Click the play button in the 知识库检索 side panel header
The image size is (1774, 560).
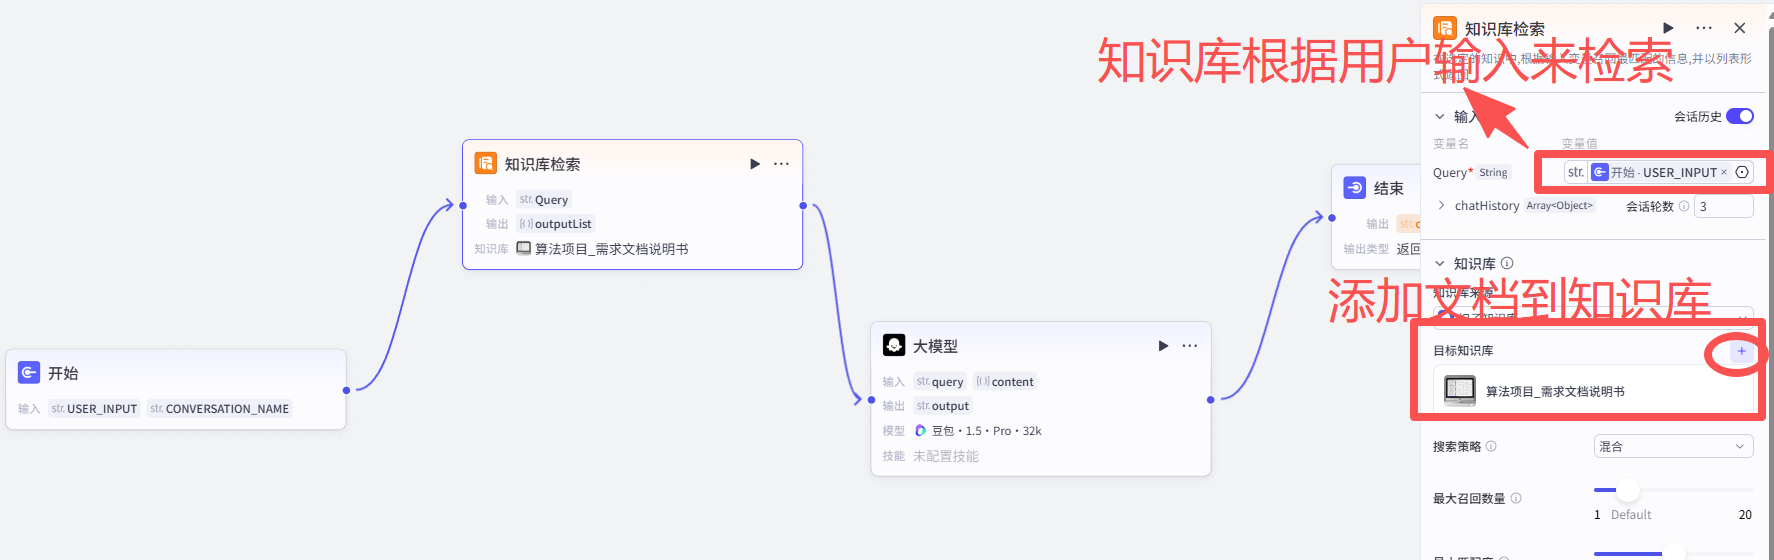(x=1668, y=28)
